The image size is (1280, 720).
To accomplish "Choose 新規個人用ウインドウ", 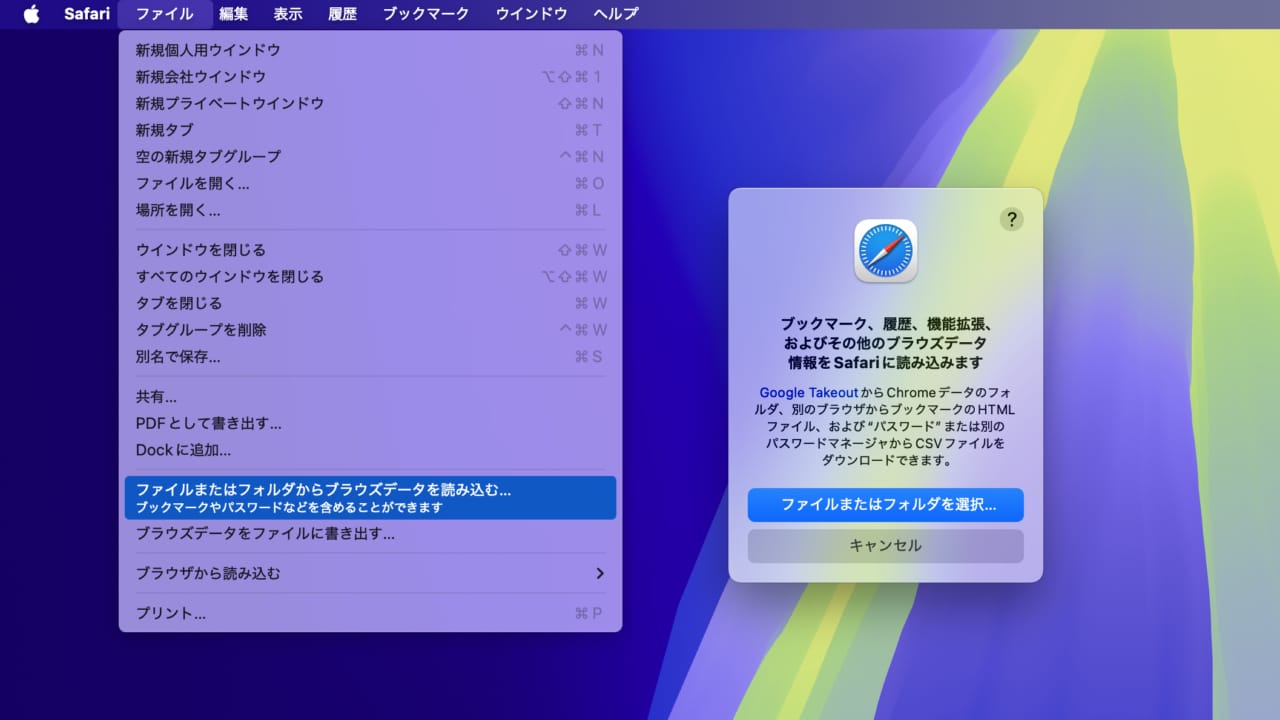I will coord(370,50).
